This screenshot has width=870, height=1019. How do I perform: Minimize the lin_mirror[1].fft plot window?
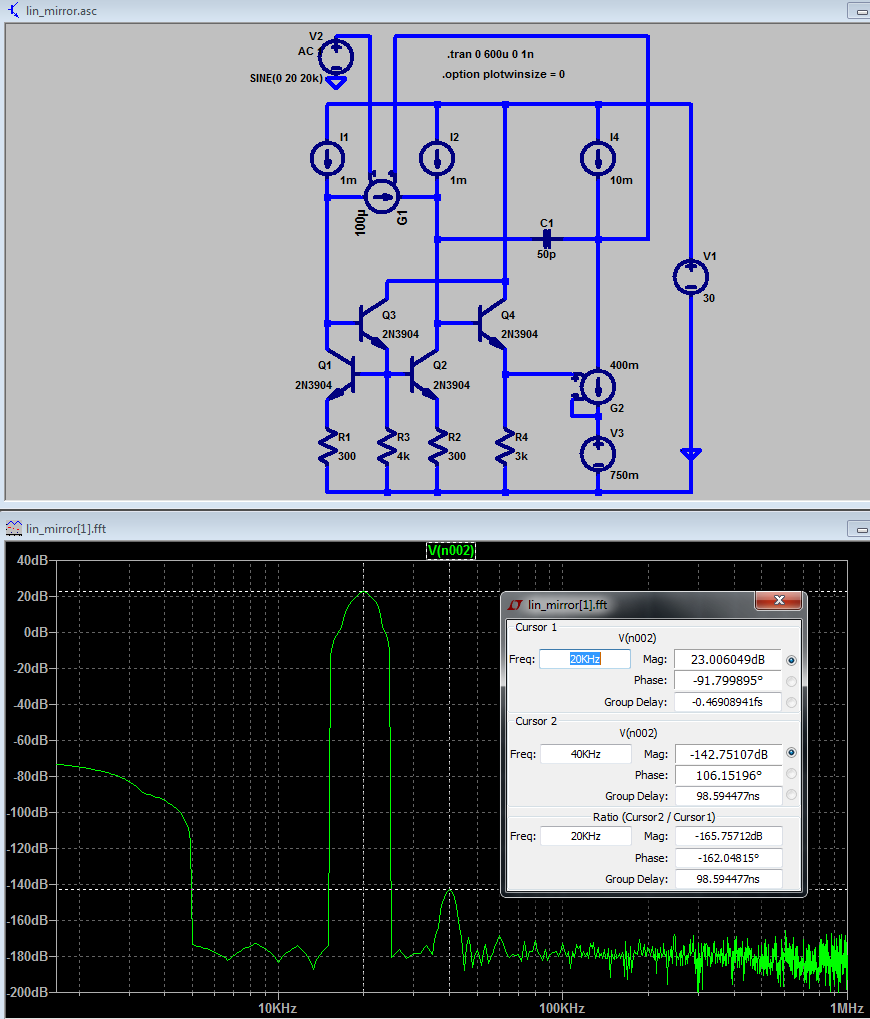(859, 528)
